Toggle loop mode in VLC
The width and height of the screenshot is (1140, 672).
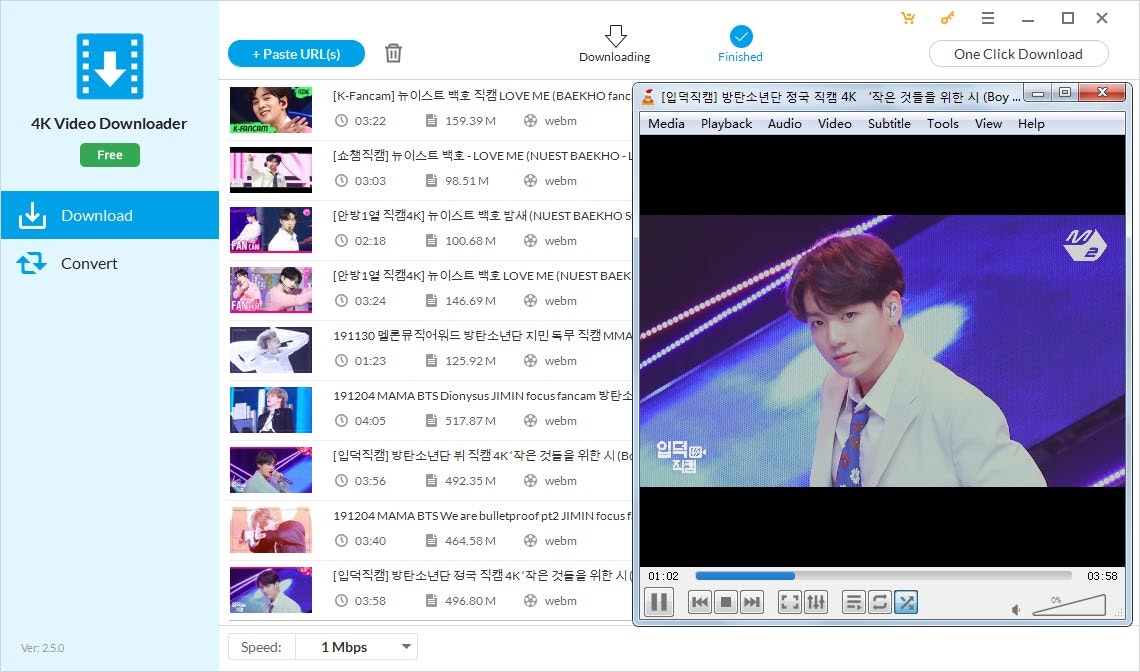(x=880, y=602)
